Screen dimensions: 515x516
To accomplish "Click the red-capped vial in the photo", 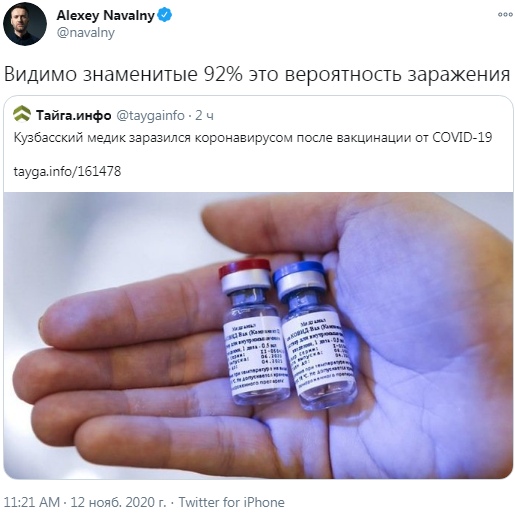I will coord(254,333).
